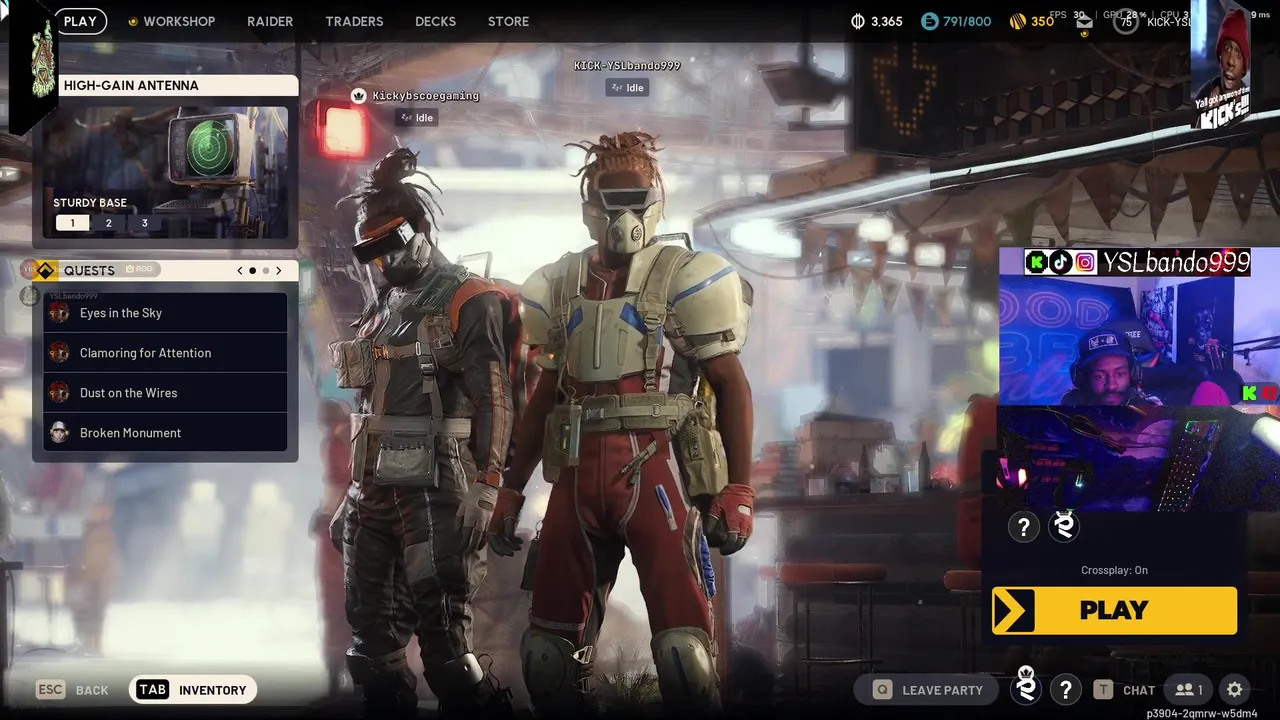Click the Instagram logo in stream overlay
The height and width of the screenshot is (720, 1280).
pyautogui.click(x=1085, y=262)
